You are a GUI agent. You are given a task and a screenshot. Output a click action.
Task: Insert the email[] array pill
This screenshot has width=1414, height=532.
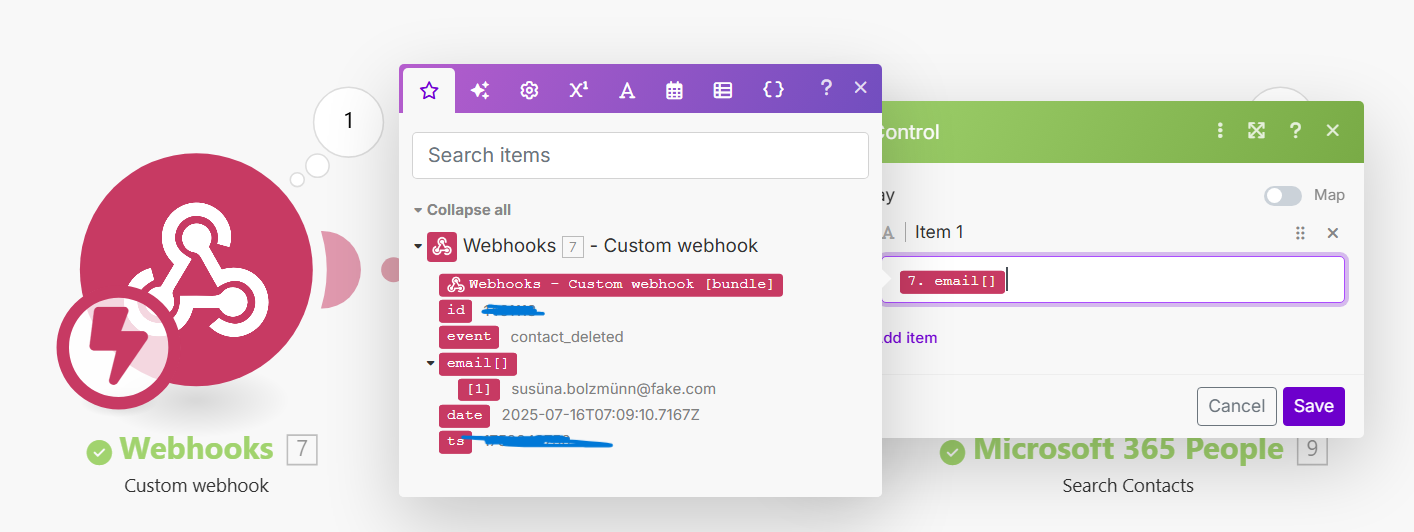pos(478,363)
